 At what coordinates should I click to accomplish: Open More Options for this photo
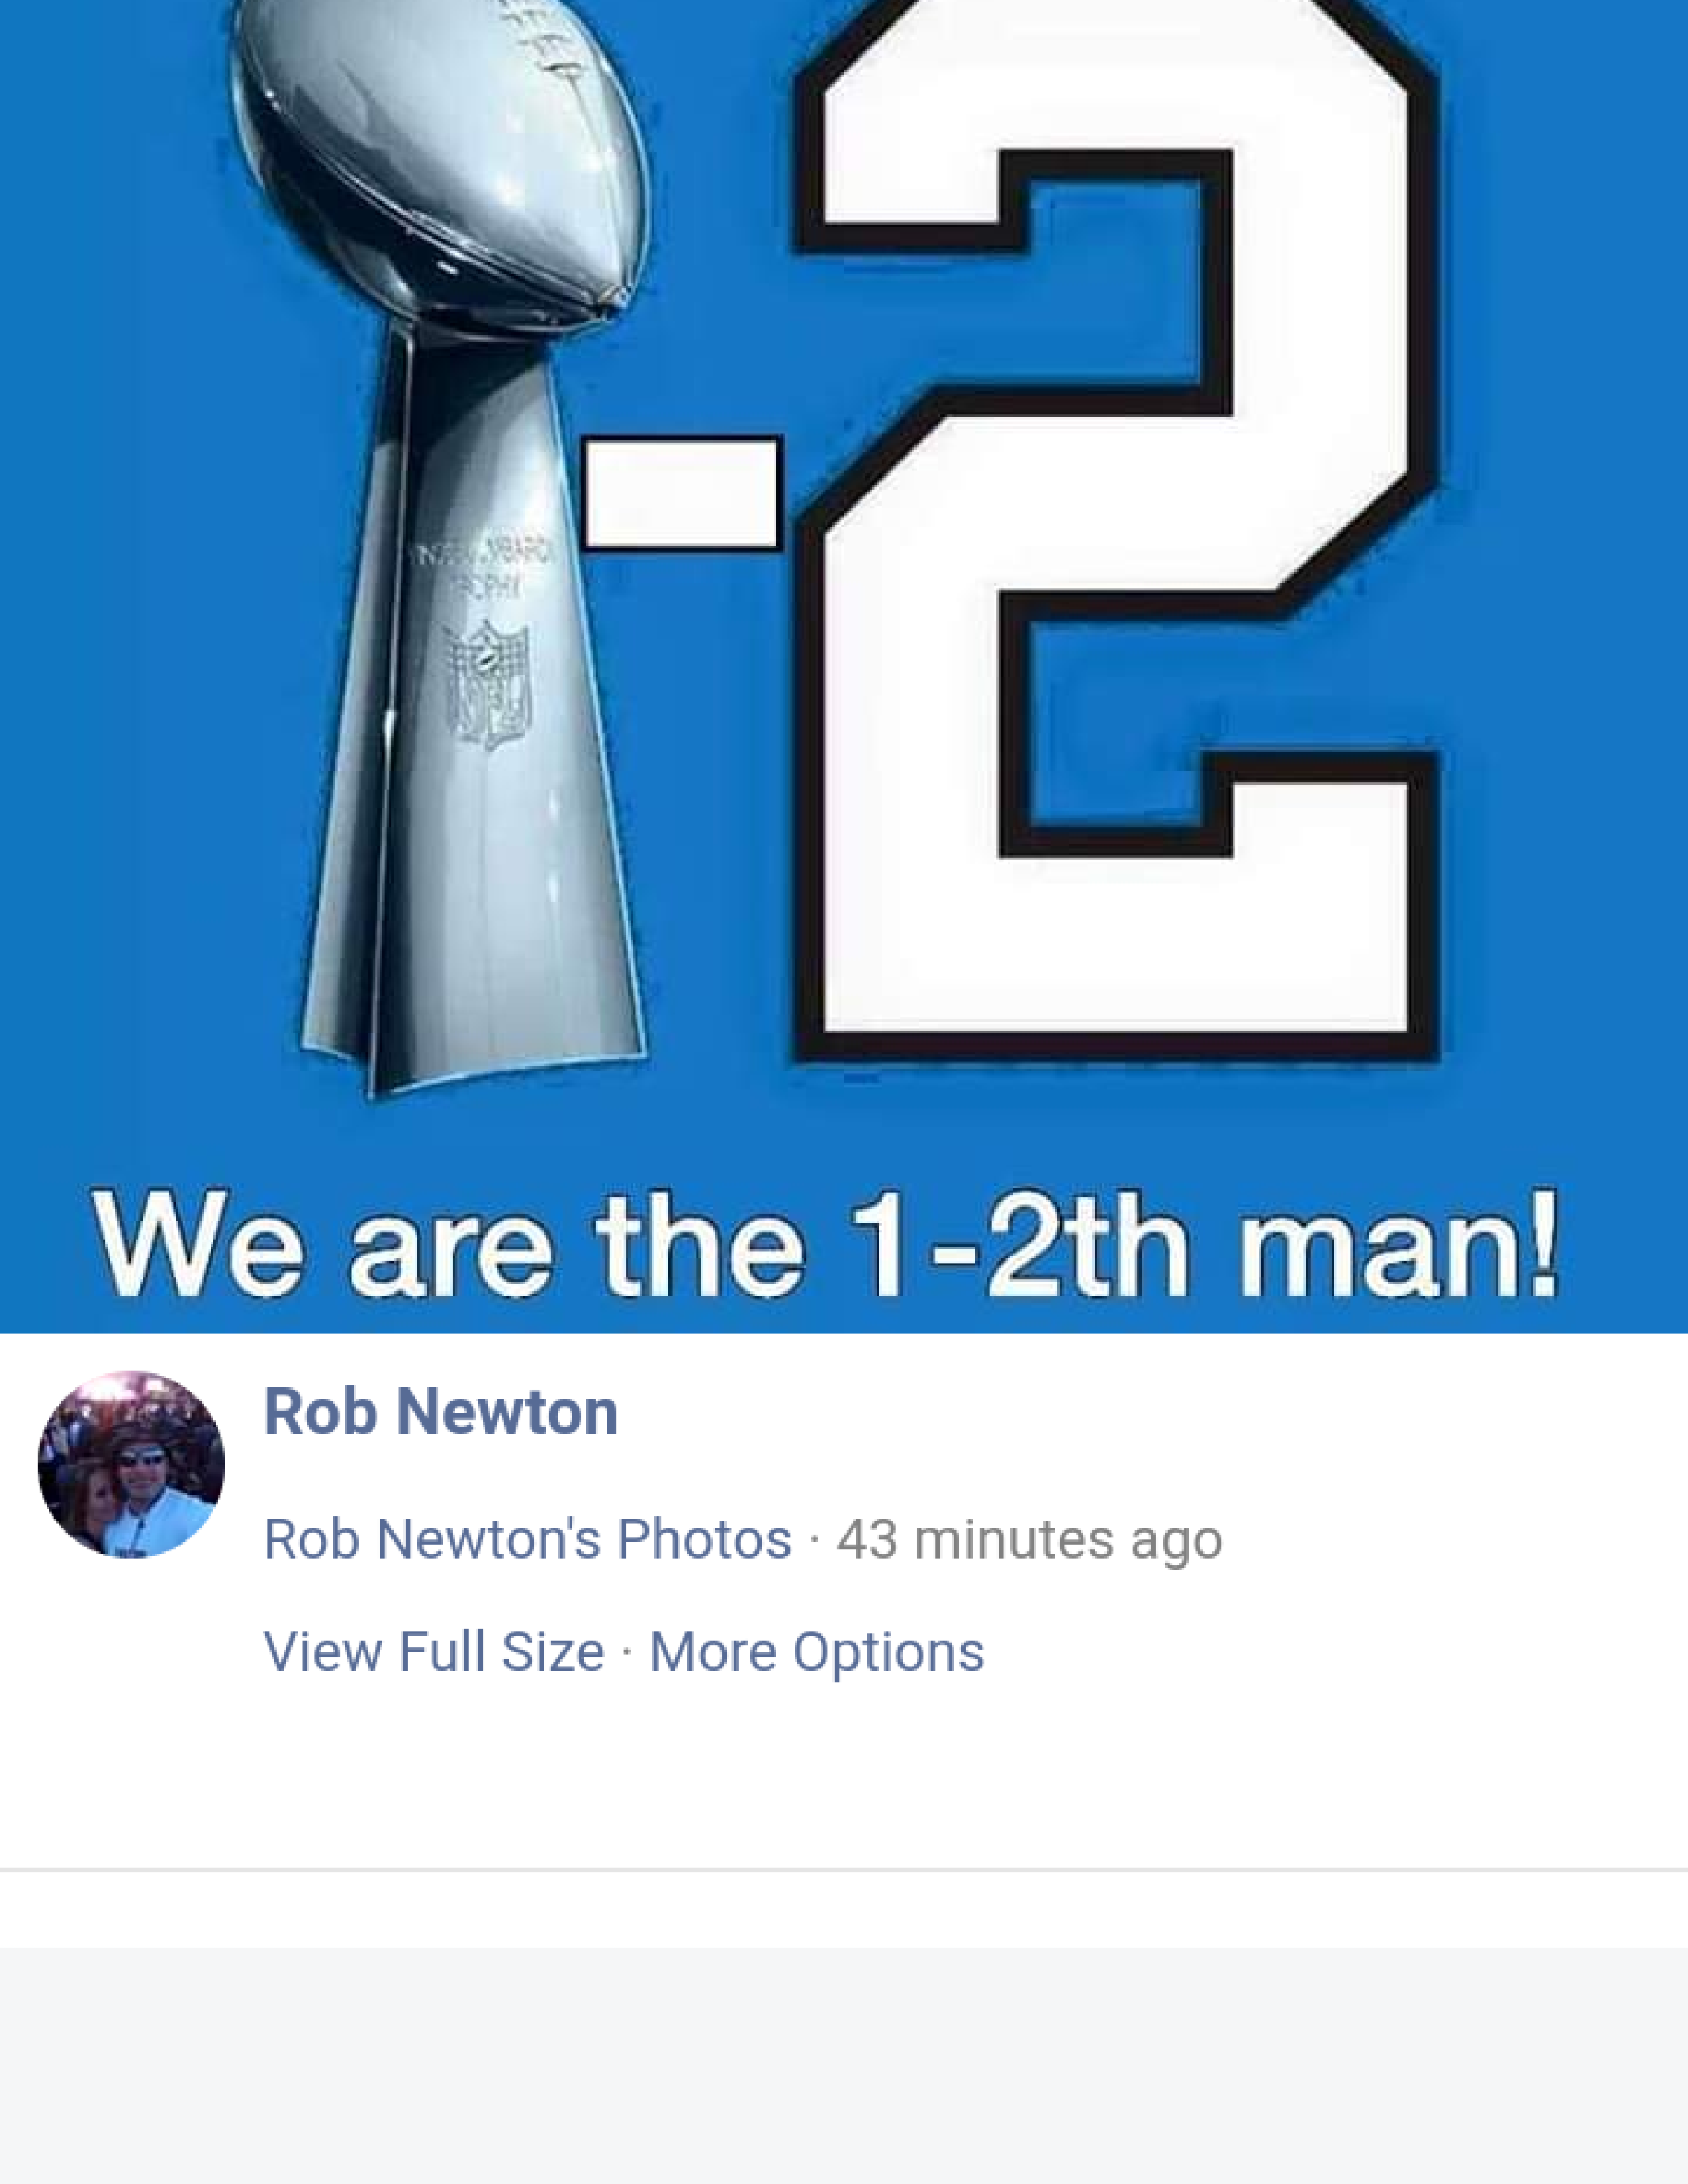pyautogui.click(x=817, y=1652)
